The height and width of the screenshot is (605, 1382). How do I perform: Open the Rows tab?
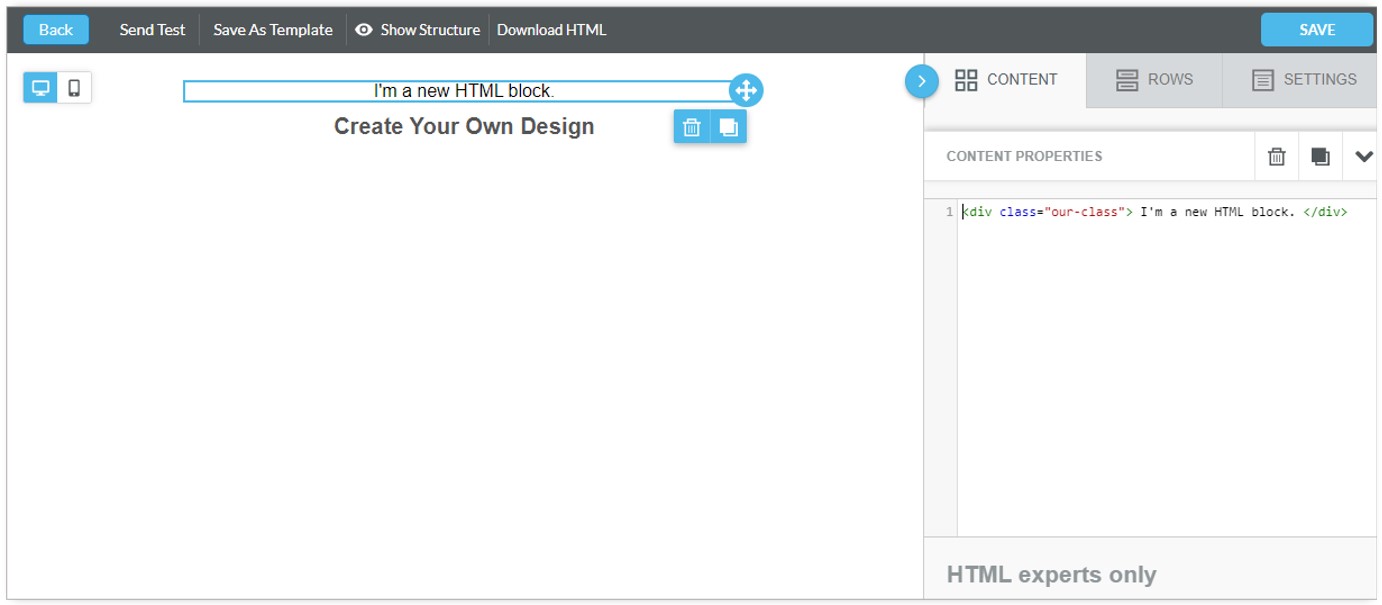[x=1154, y=80]
